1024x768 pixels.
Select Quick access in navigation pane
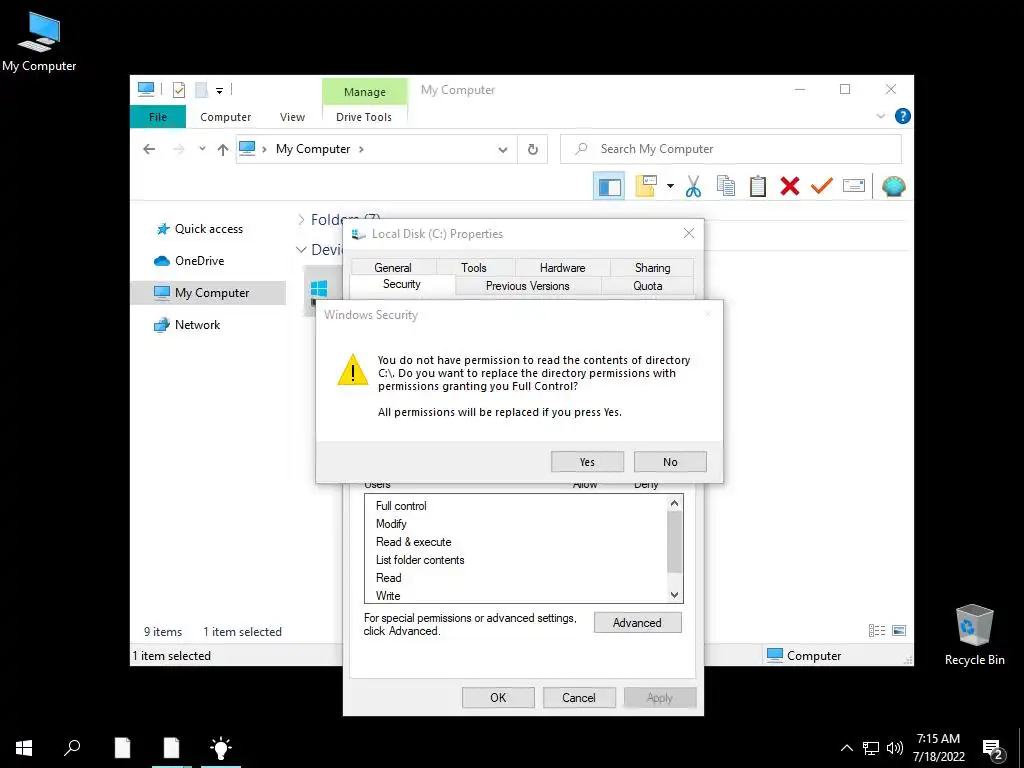click(x=208, y=229)
